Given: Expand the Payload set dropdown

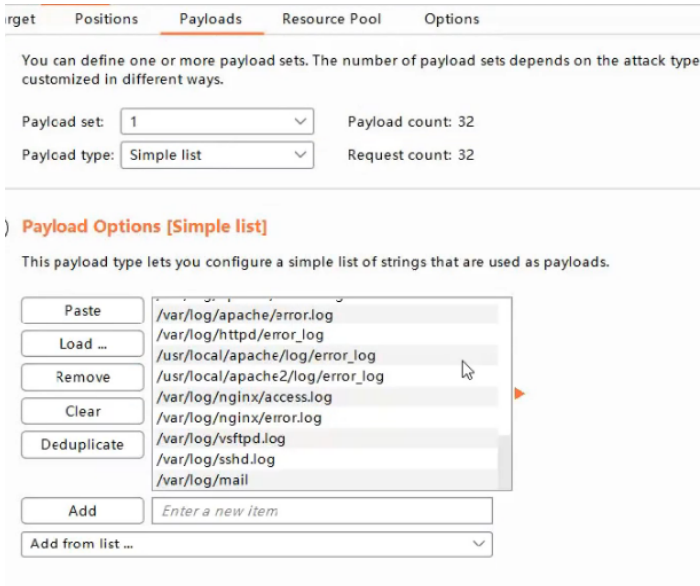Looking at the screenshot, I should pos(217,122).
